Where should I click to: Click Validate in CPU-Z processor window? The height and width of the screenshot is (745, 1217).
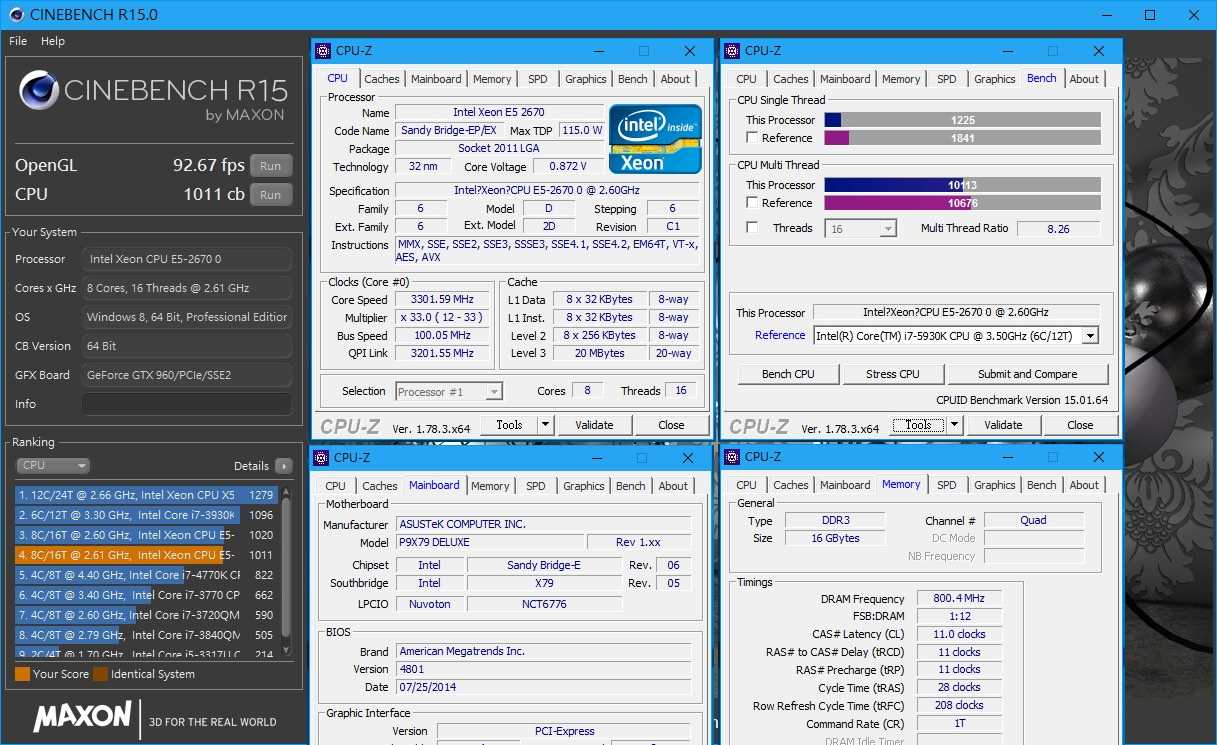point(594,425)
